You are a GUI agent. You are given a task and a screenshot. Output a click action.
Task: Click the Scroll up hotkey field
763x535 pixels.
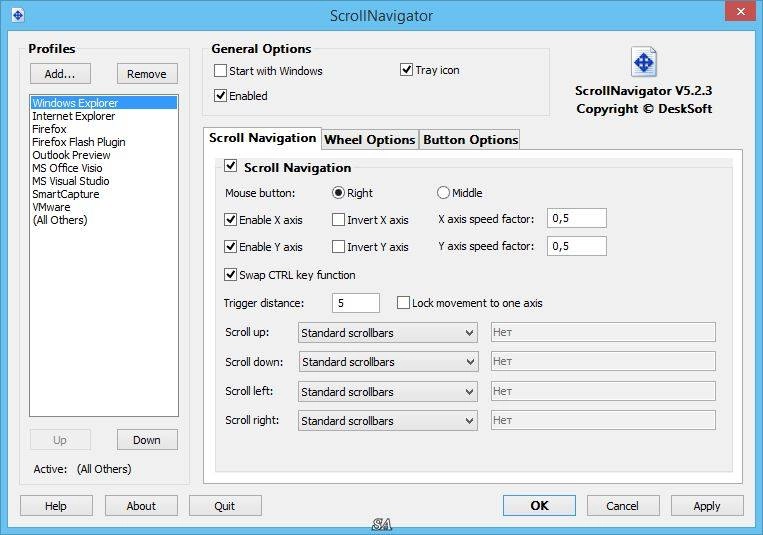click(x=603, y=332)
